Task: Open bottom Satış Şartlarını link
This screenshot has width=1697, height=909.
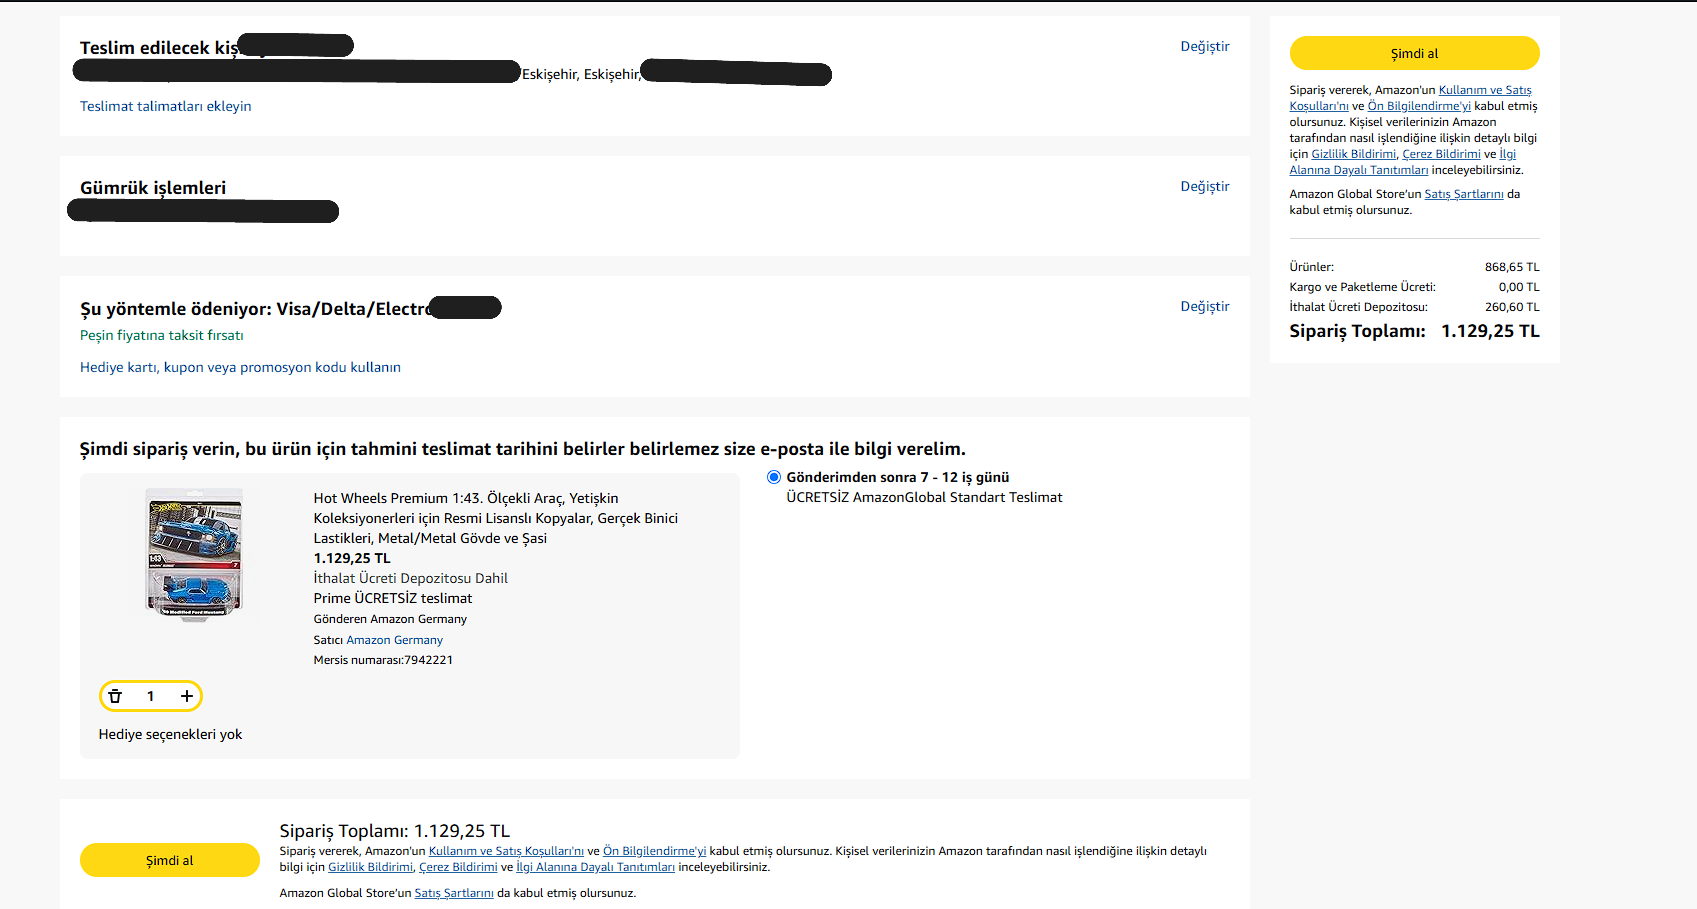Action: coord(454,893)
